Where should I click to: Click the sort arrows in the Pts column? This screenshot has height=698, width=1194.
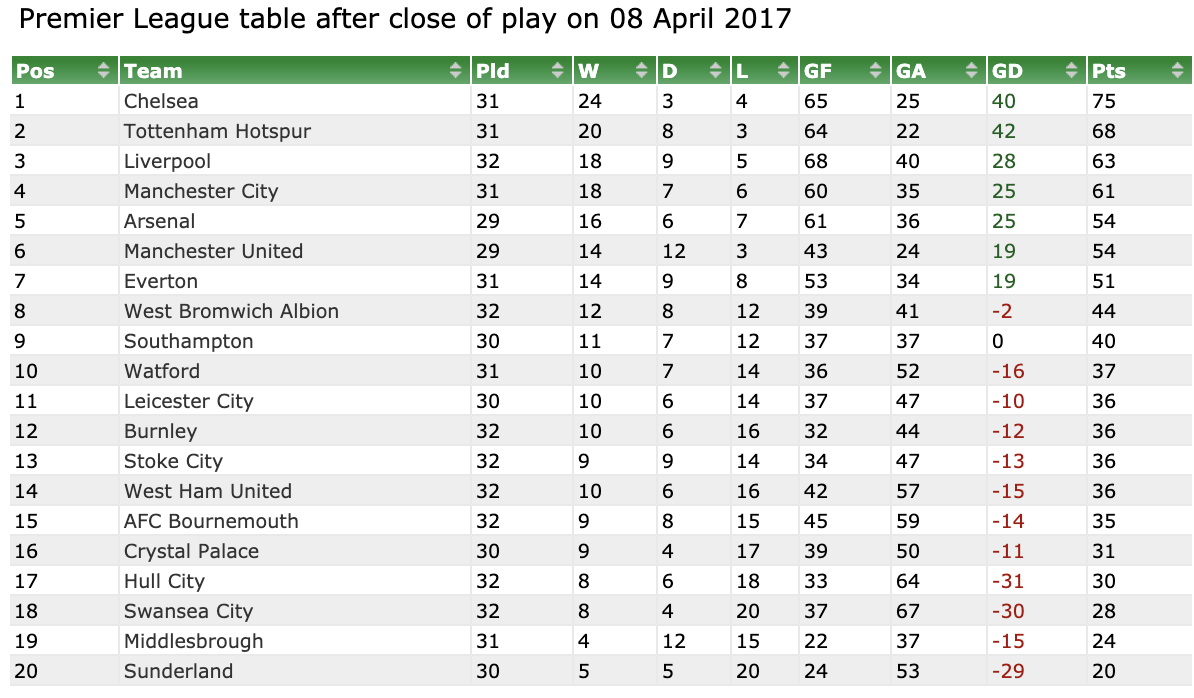pos(1176,71)
